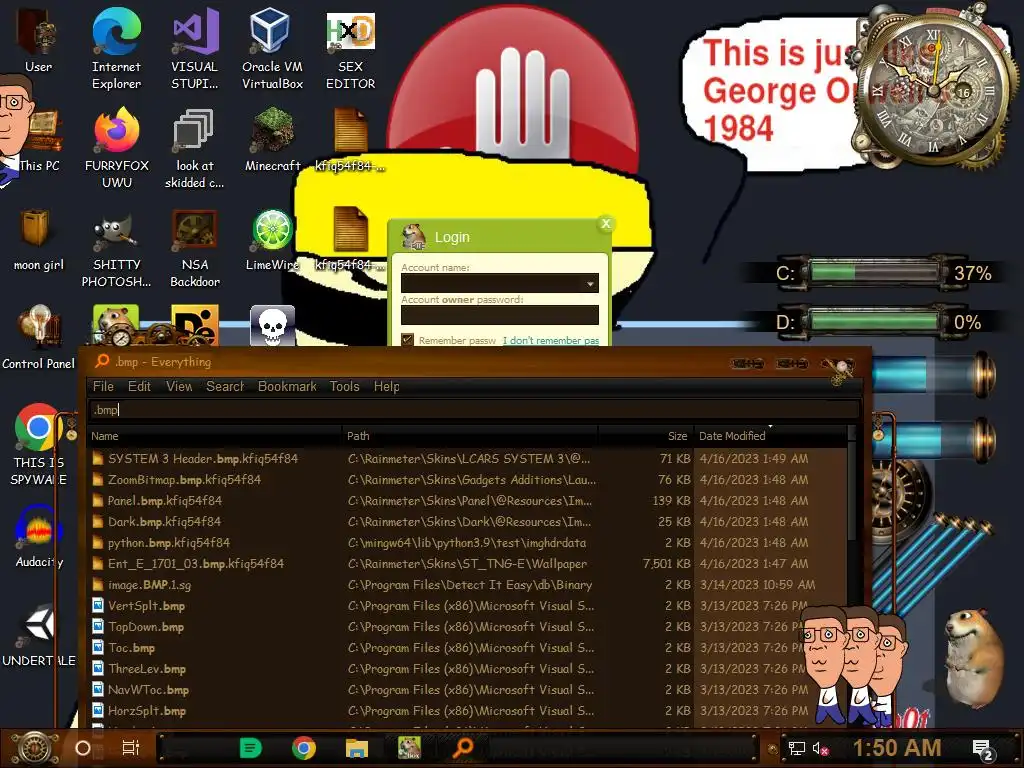
Task: Select the Panel.bmp.kfiq54f84 result
Action: (x=467, y=500)
